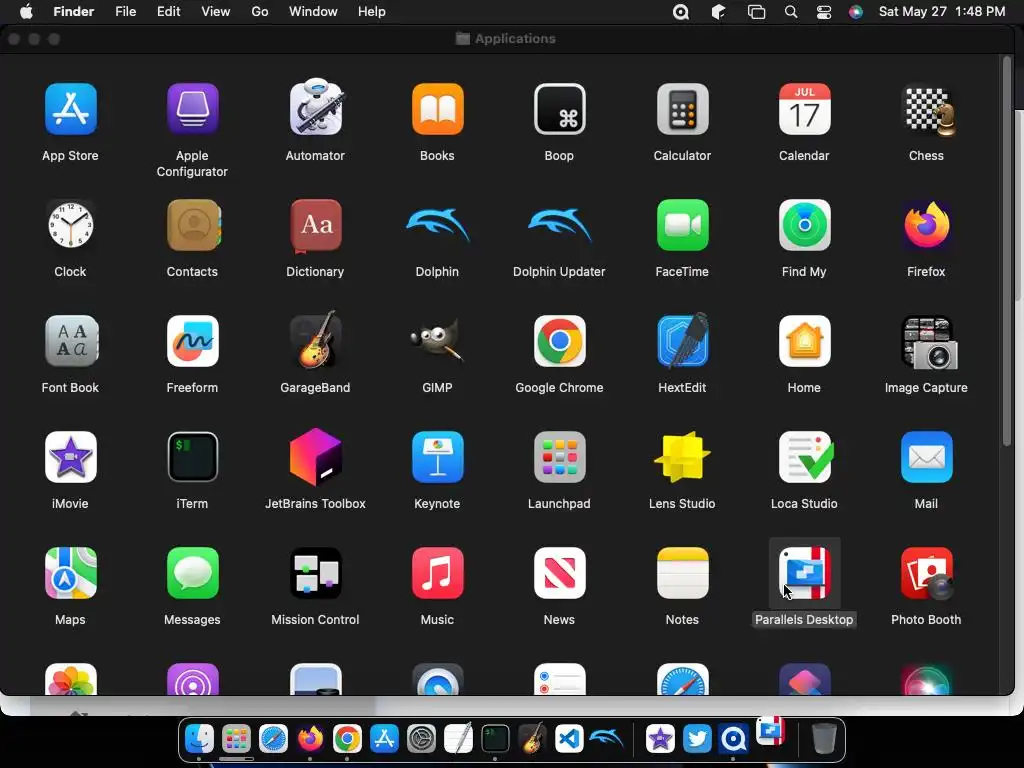Open Spotlight search in menu bar
Image resolution: width=1024 pixels, height=768 pixels.
[x=791, y=12]
